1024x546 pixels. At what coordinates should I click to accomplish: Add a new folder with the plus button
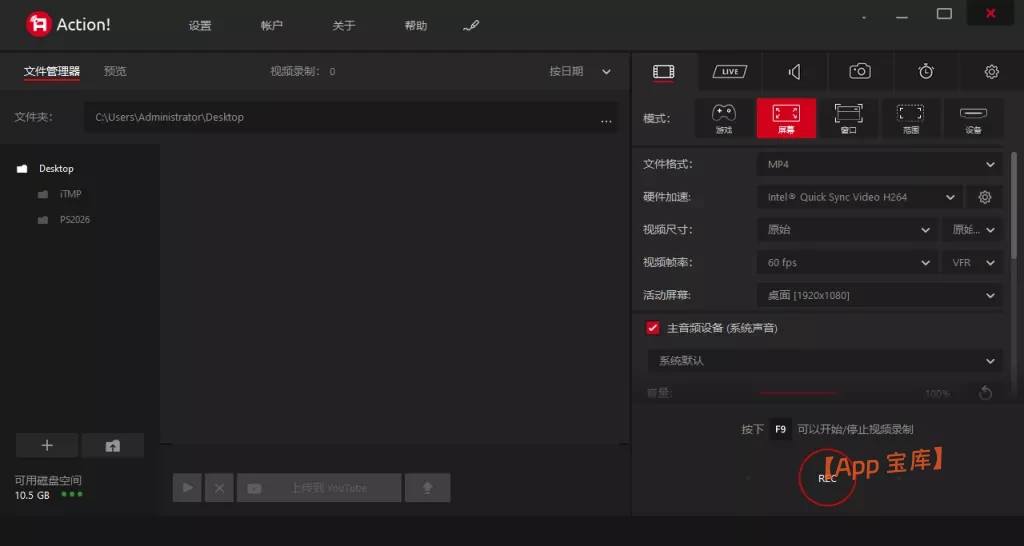[x=47, y=445]
